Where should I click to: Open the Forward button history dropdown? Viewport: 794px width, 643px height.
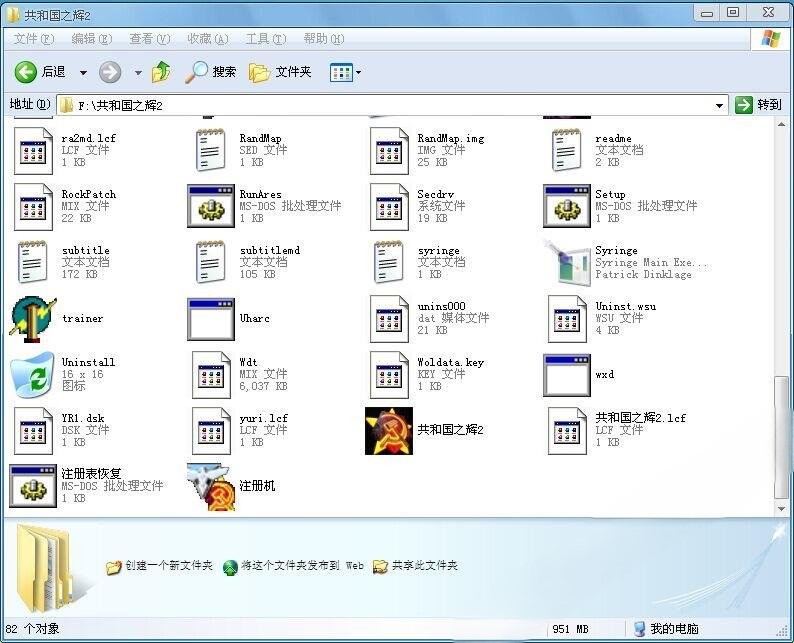point(138,73)
